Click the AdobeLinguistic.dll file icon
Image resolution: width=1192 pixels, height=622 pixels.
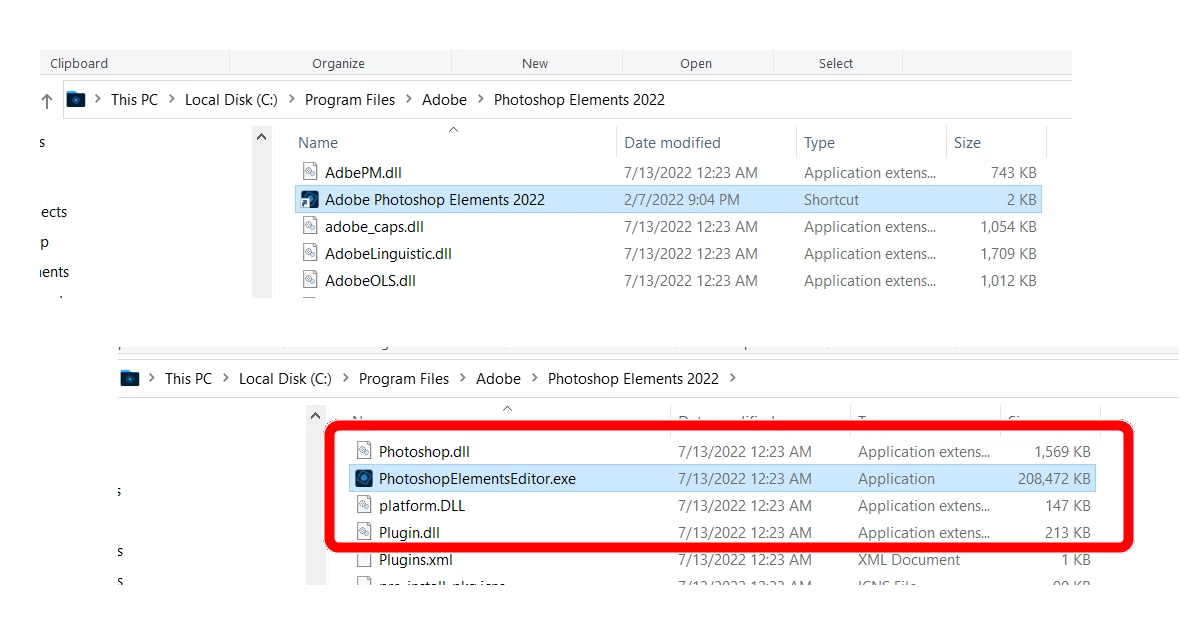click(310, 252)
